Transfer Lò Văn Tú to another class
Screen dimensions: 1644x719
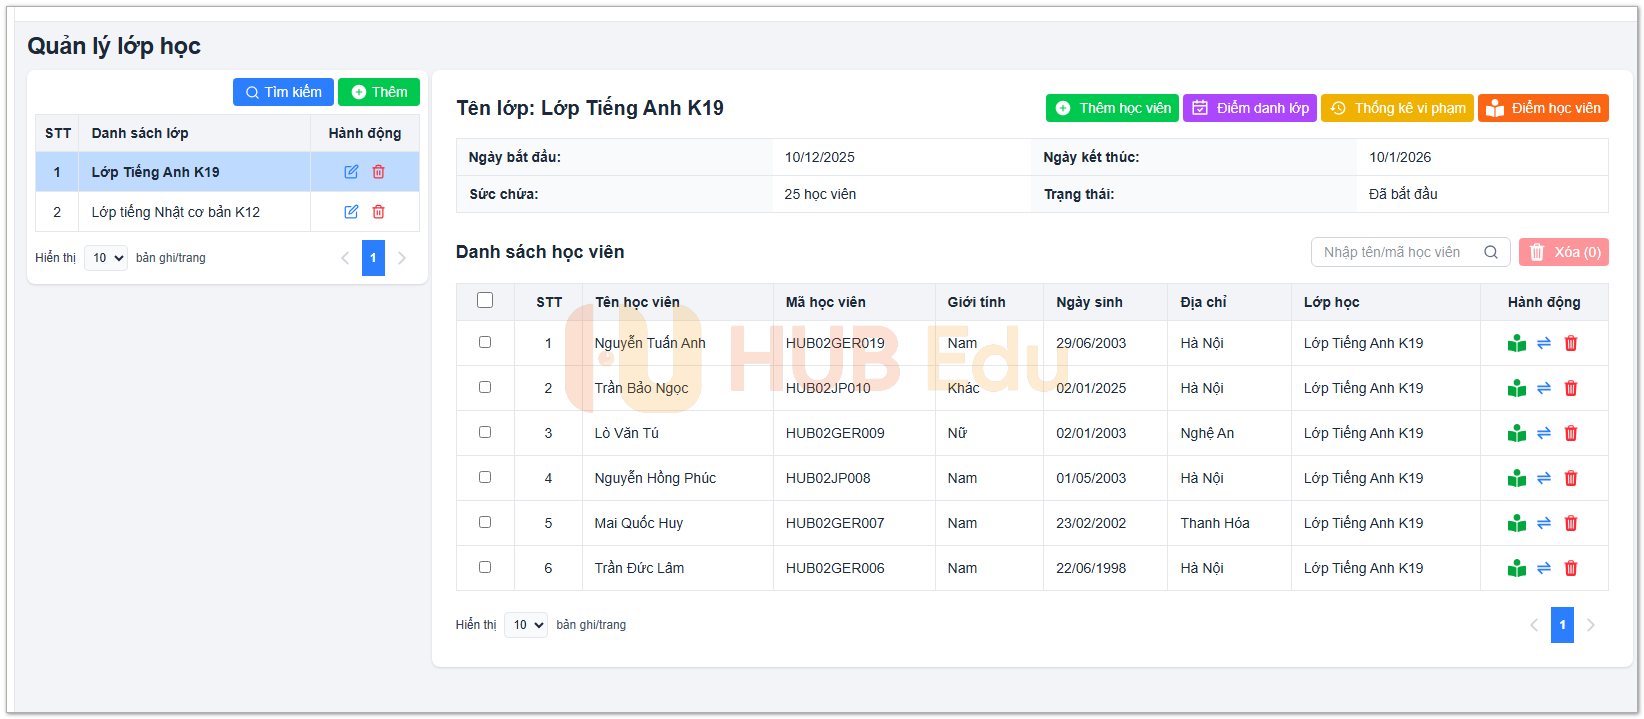click(1544, 433)
